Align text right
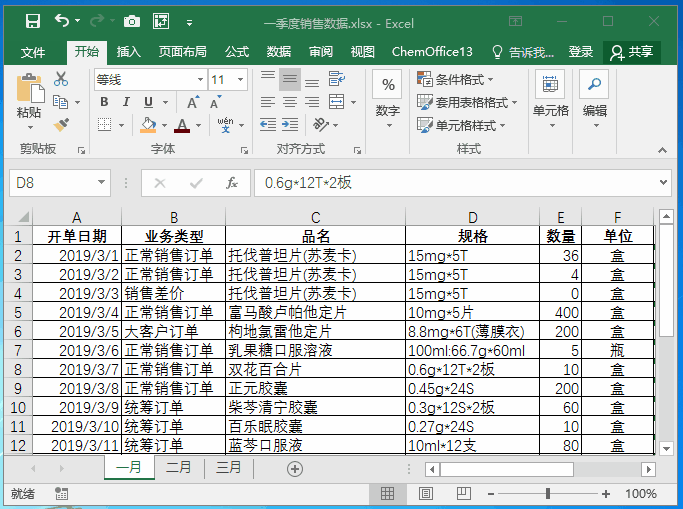 (x=312, y=102)
